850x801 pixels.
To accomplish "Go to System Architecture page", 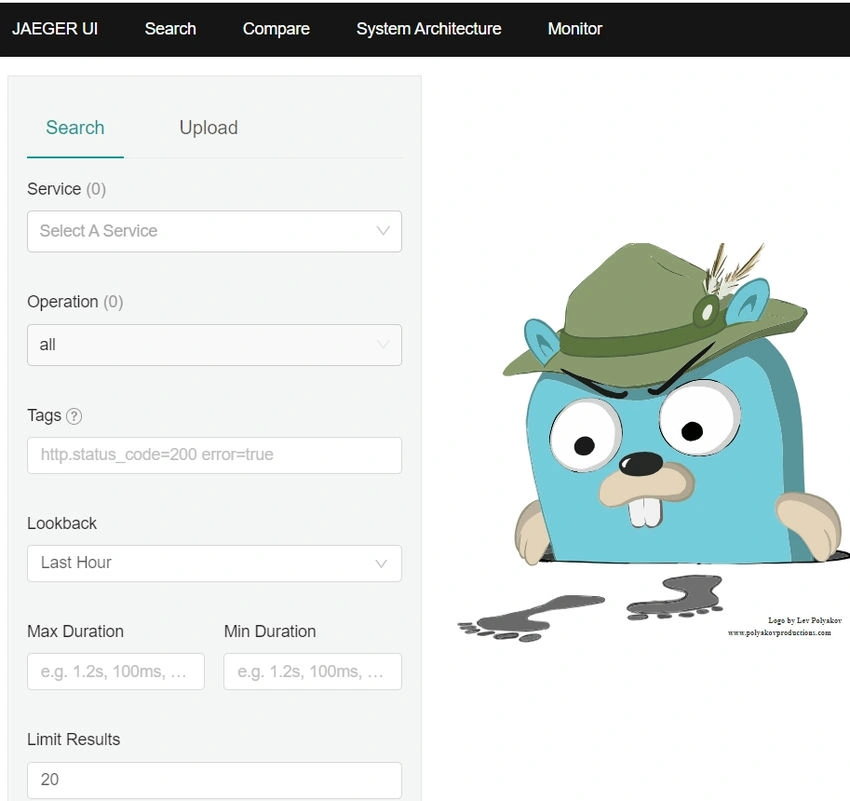I will click(x=428, y=29).
